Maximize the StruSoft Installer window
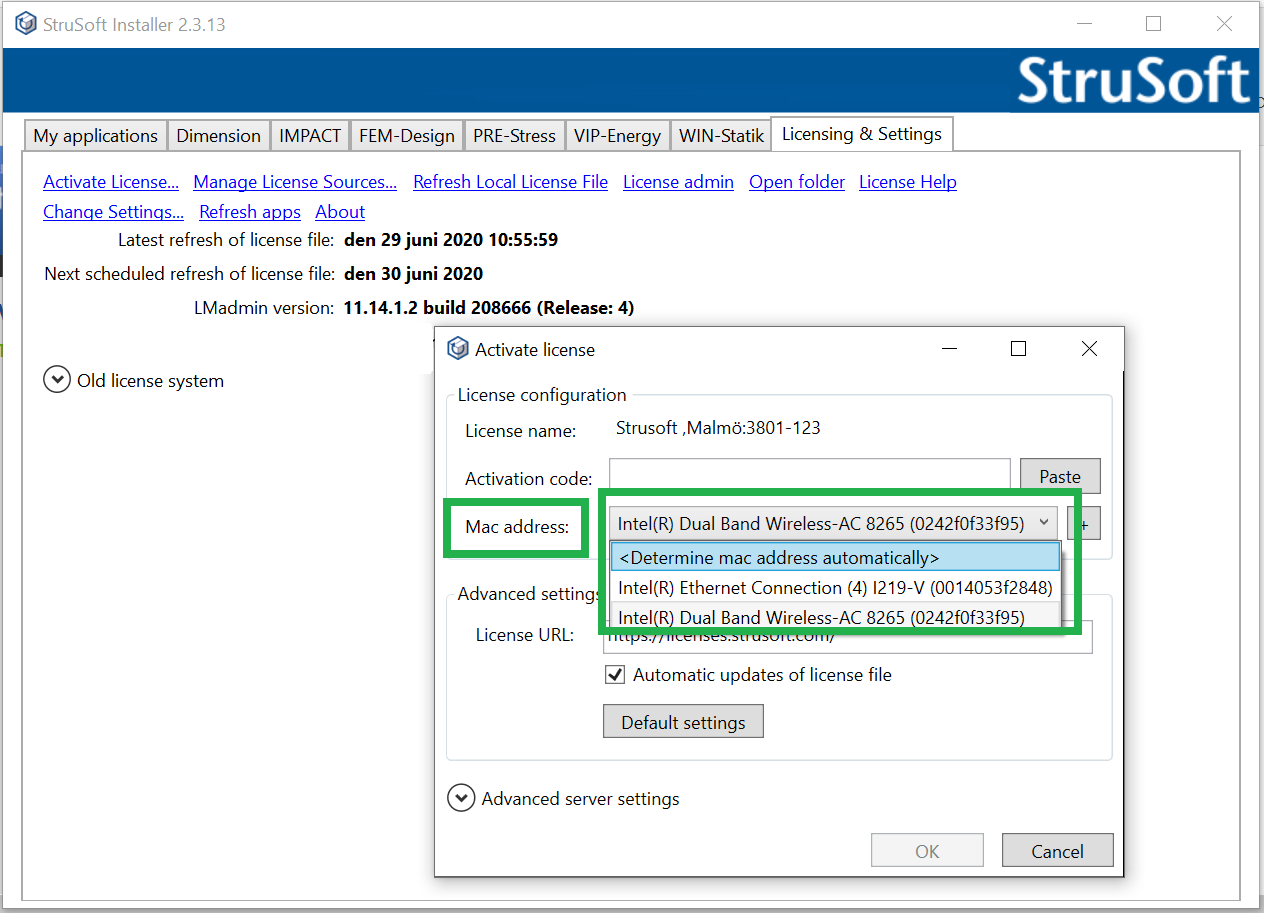The height and width of the screenshot is (913, 1264). (1153, 23)
